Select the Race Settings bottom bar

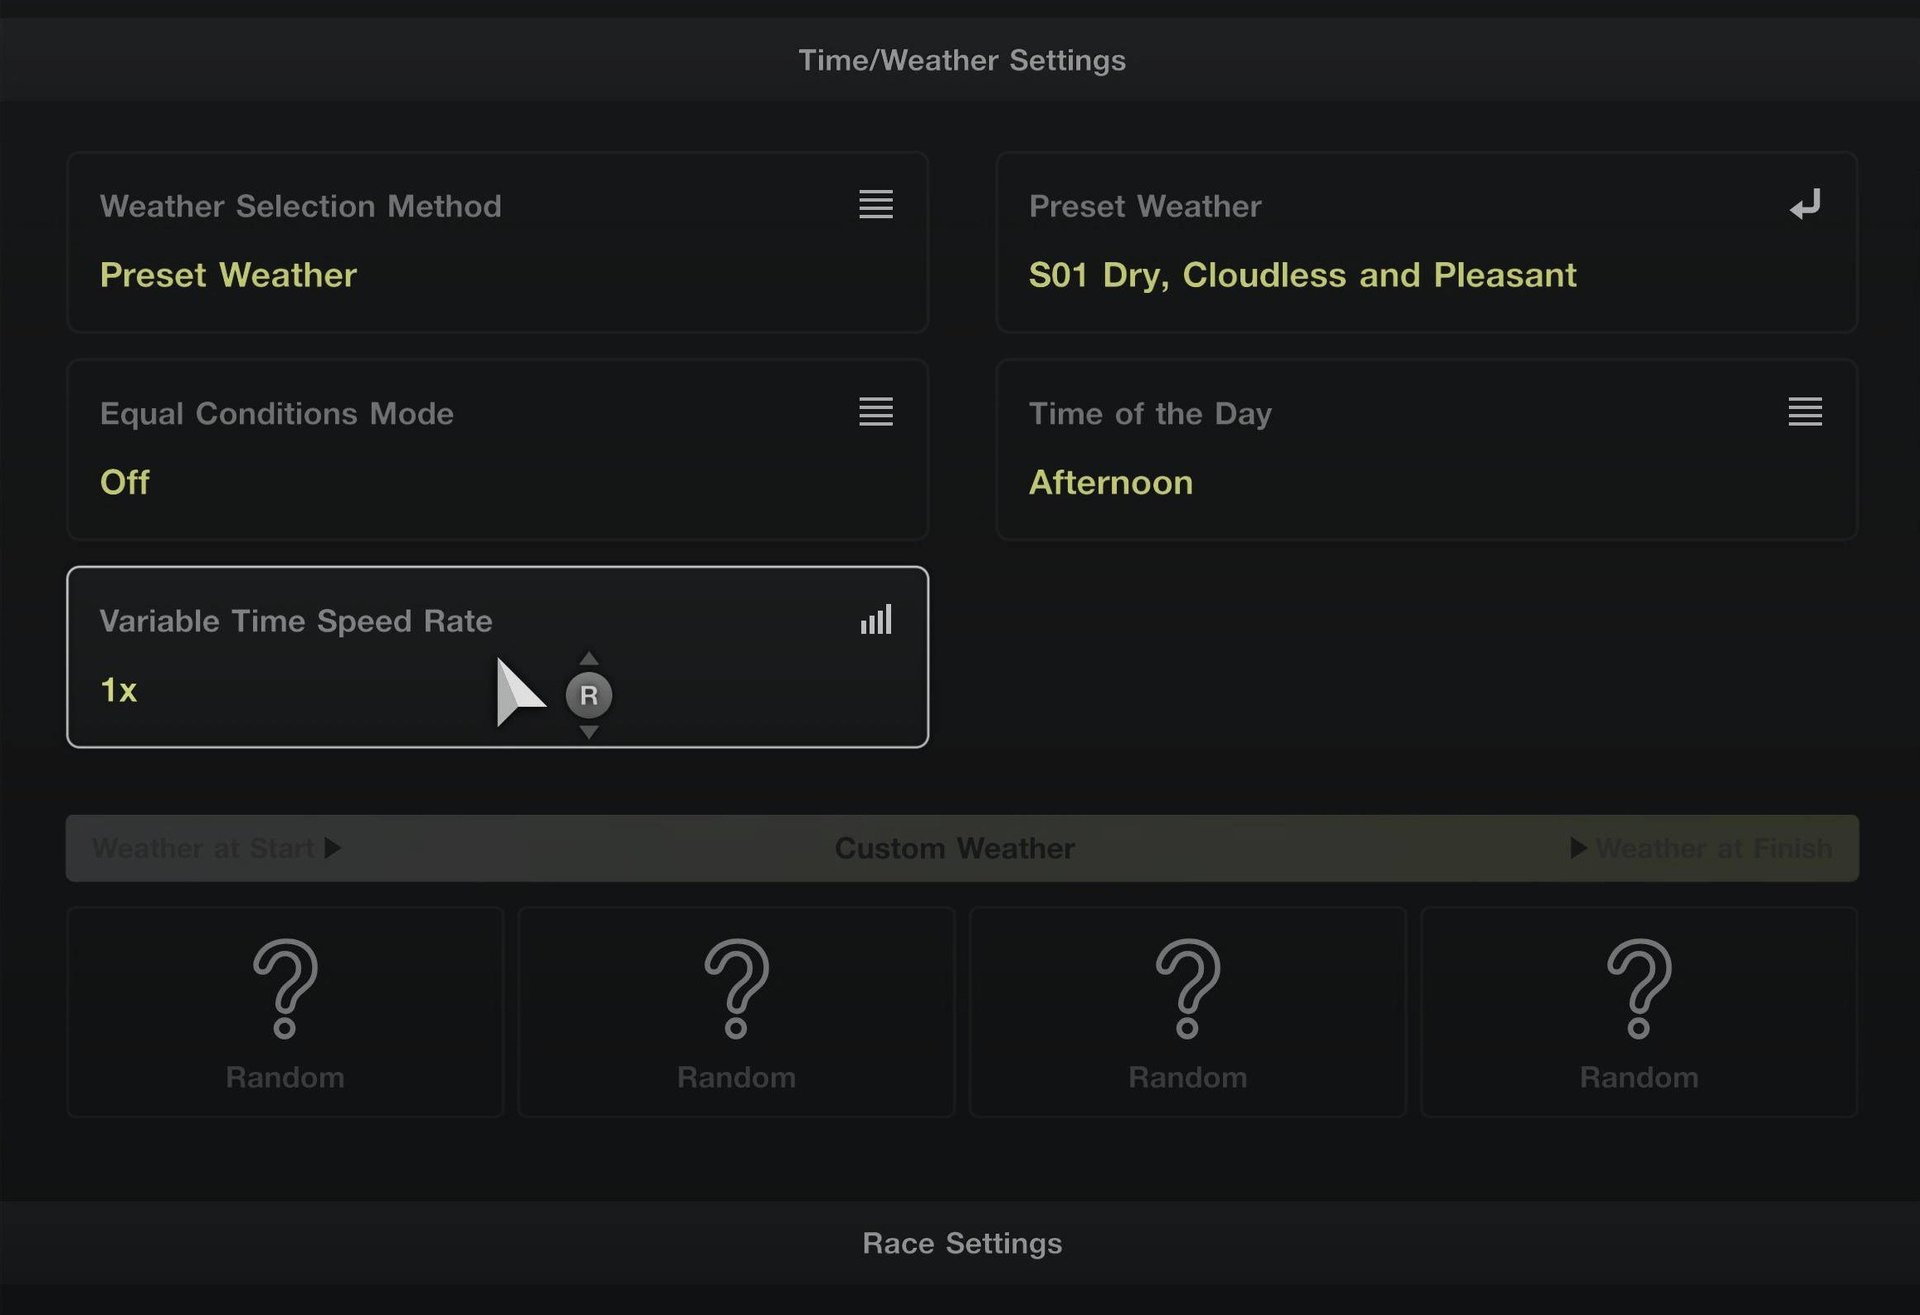click(x=961, y=1243)
